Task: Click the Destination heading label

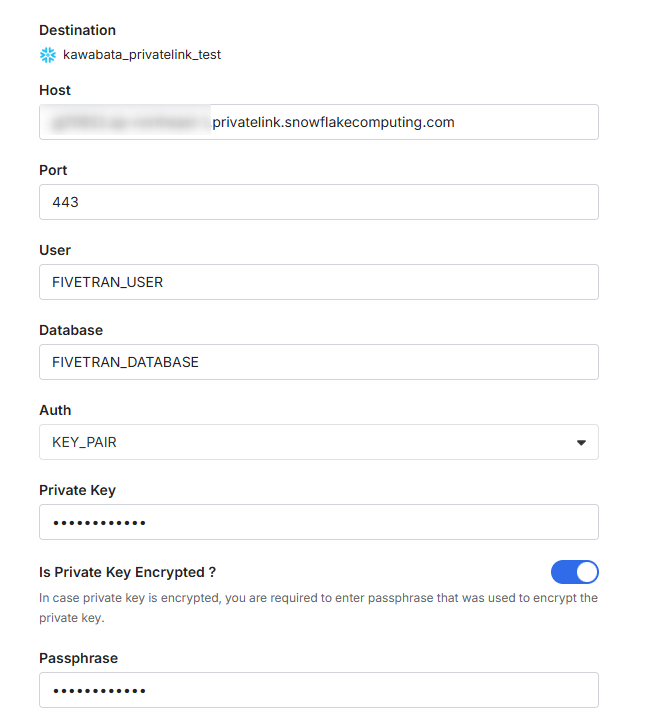Action: (x=77, y=30)
